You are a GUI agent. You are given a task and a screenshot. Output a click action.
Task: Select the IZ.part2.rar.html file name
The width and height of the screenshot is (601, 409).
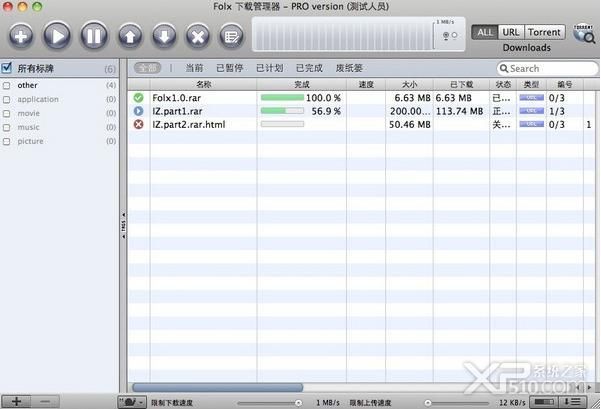point(189,125)
